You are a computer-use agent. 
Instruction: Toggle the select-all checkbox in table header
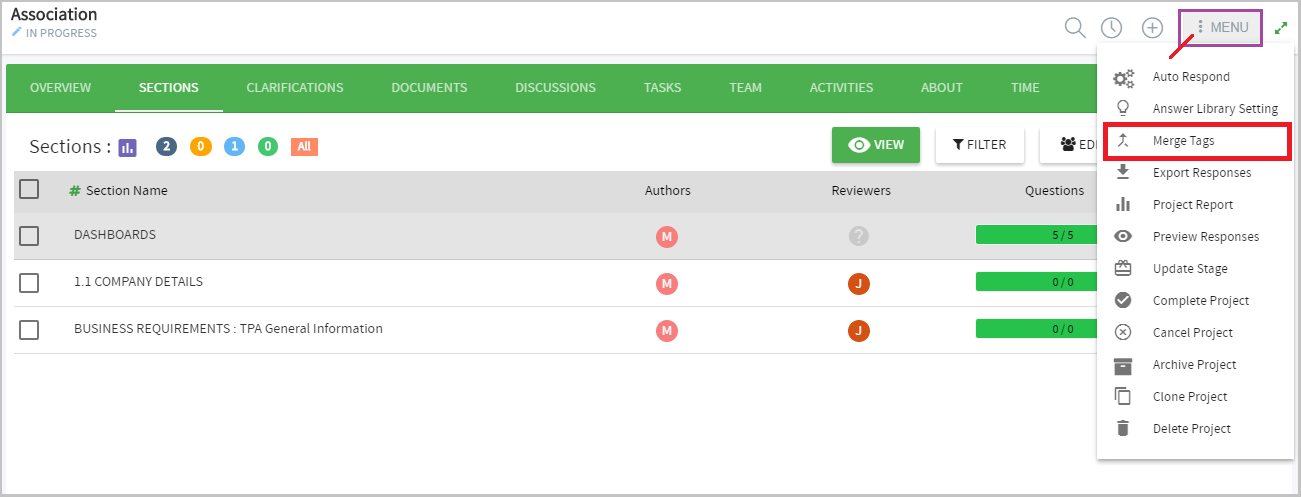click(29, 189)
